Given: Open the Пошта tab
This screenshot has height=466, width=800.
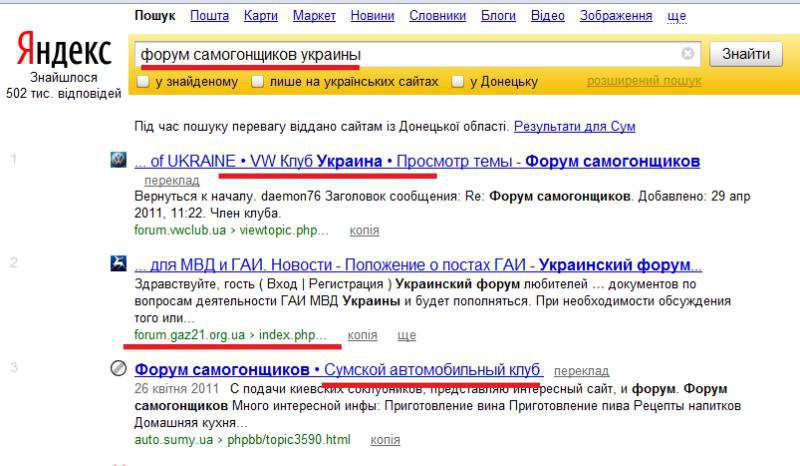Looking at the screenshot, I should tap(209, 16).
